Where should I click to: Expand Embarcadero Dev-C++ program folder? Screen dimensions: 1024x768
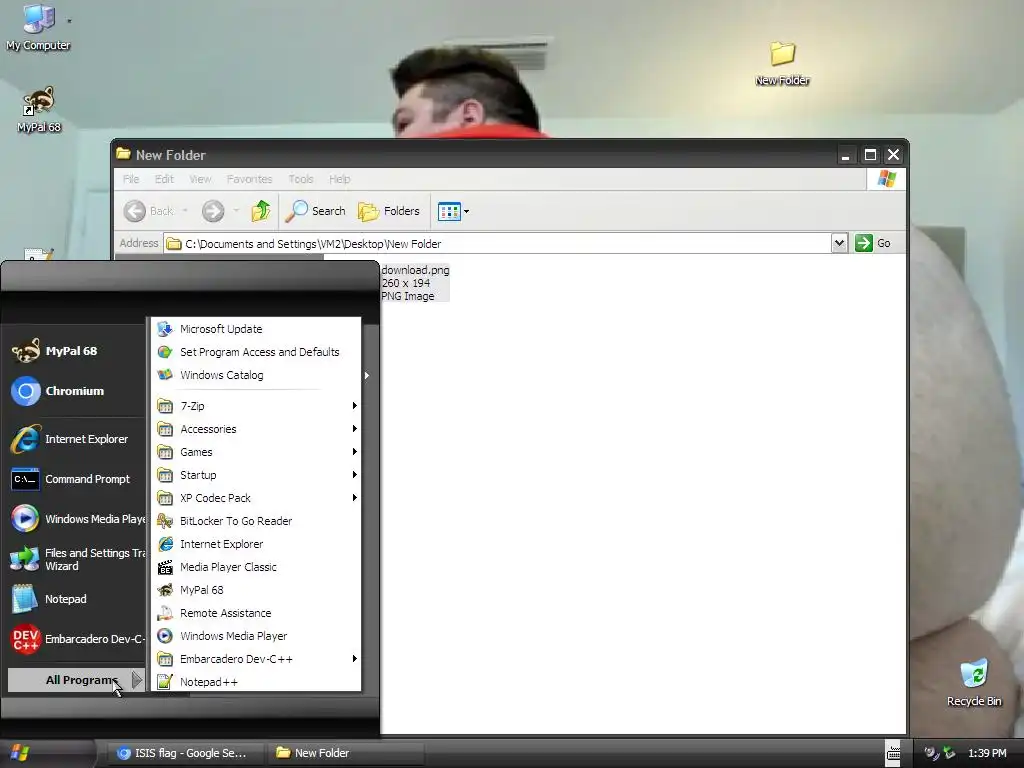pyautogui.click(x=256, y=659)
